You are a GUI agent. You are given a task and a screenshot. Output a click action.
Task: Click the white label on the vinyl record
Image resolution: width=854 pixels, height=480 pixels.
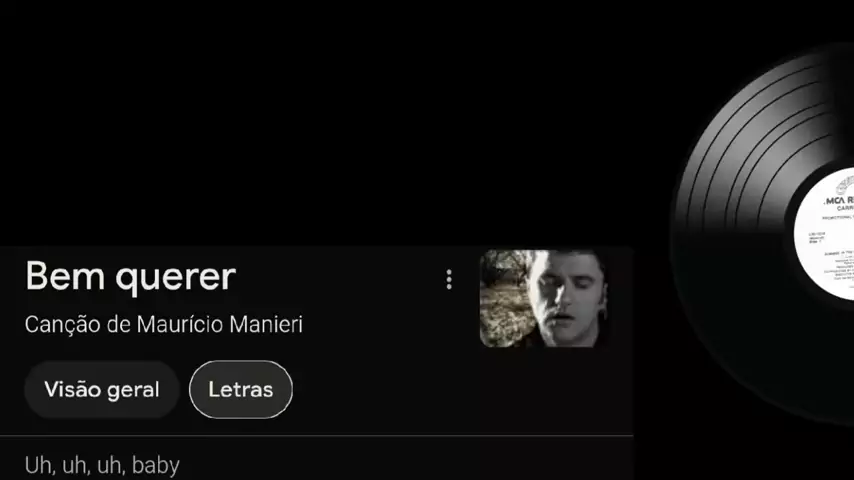pos(824,234)
